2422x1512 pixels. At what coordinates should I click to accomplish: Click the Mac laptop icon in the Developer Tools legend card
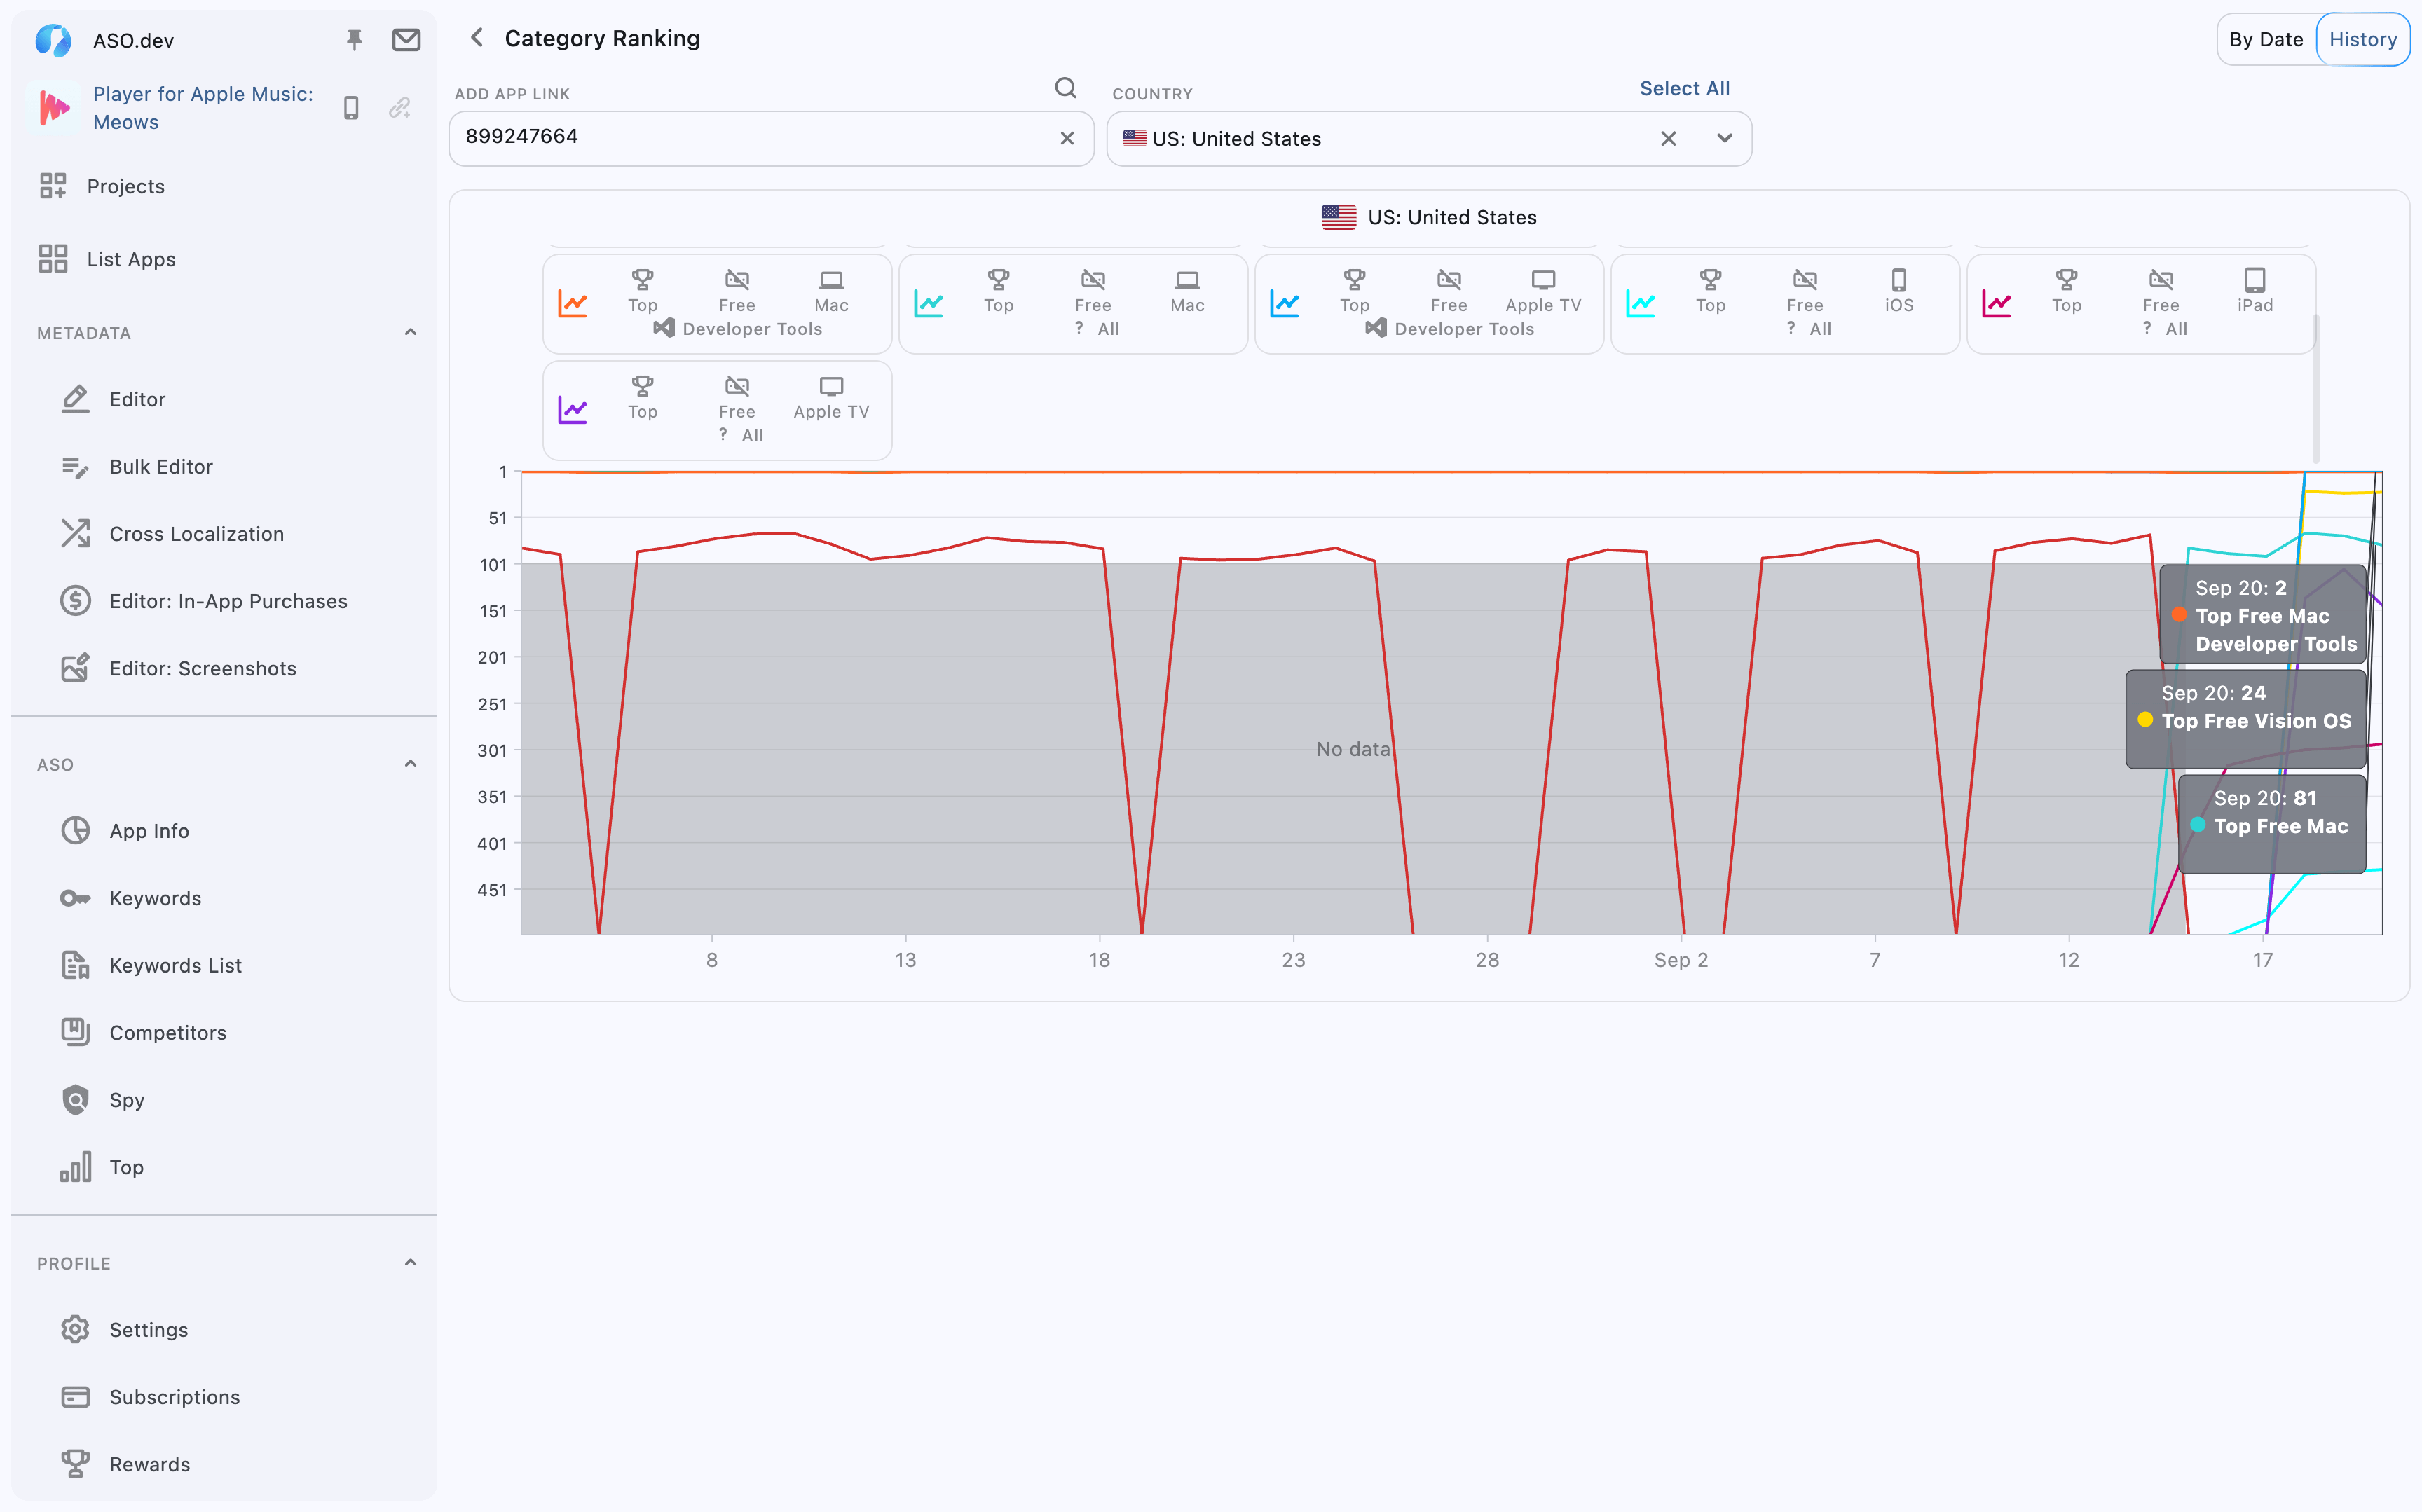click(831, 280)
